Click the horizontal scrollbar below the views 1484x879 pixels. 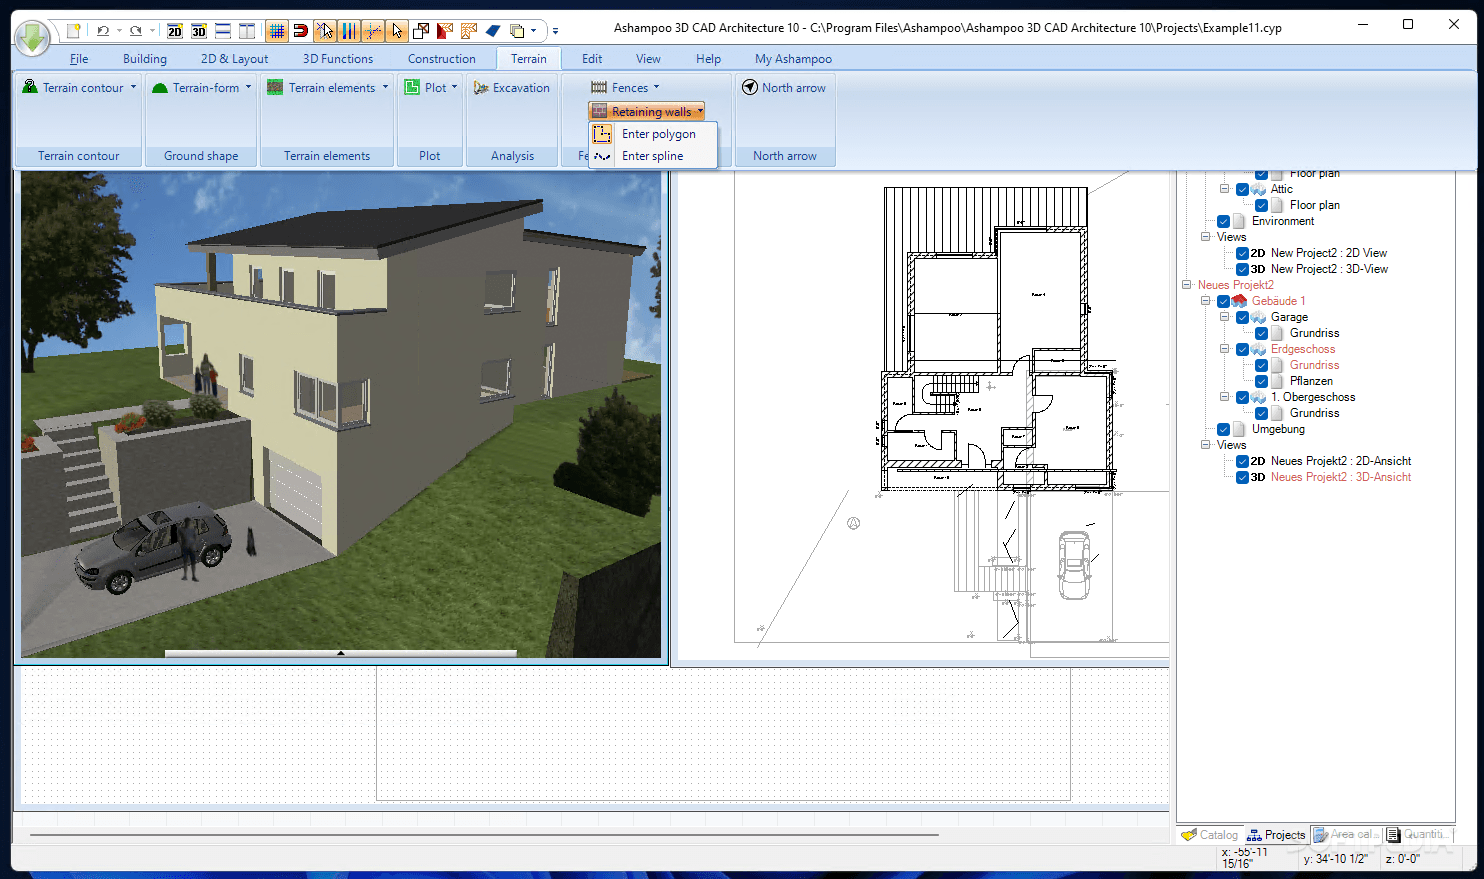(484, 834)
